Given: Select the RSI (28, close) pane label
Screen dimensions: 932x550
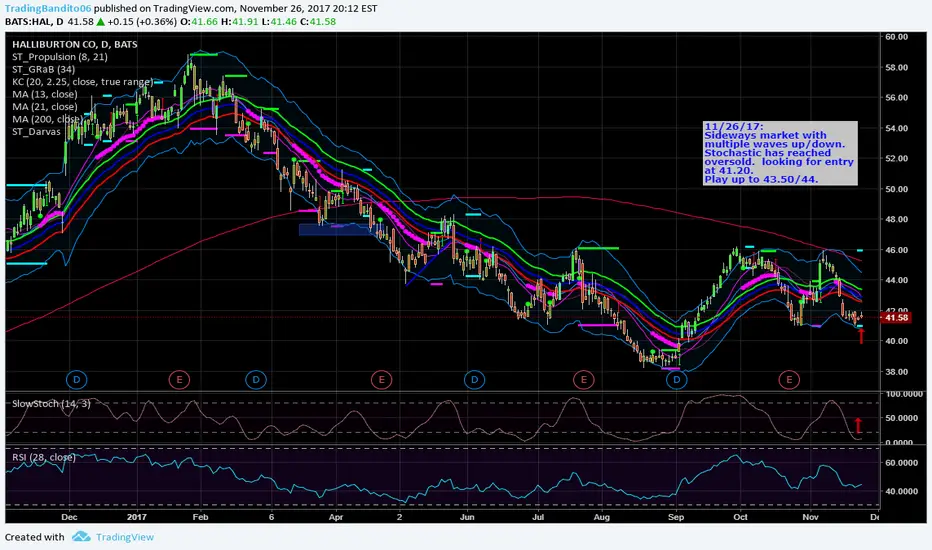Looking at the screenshot, I should click(44, 457).
